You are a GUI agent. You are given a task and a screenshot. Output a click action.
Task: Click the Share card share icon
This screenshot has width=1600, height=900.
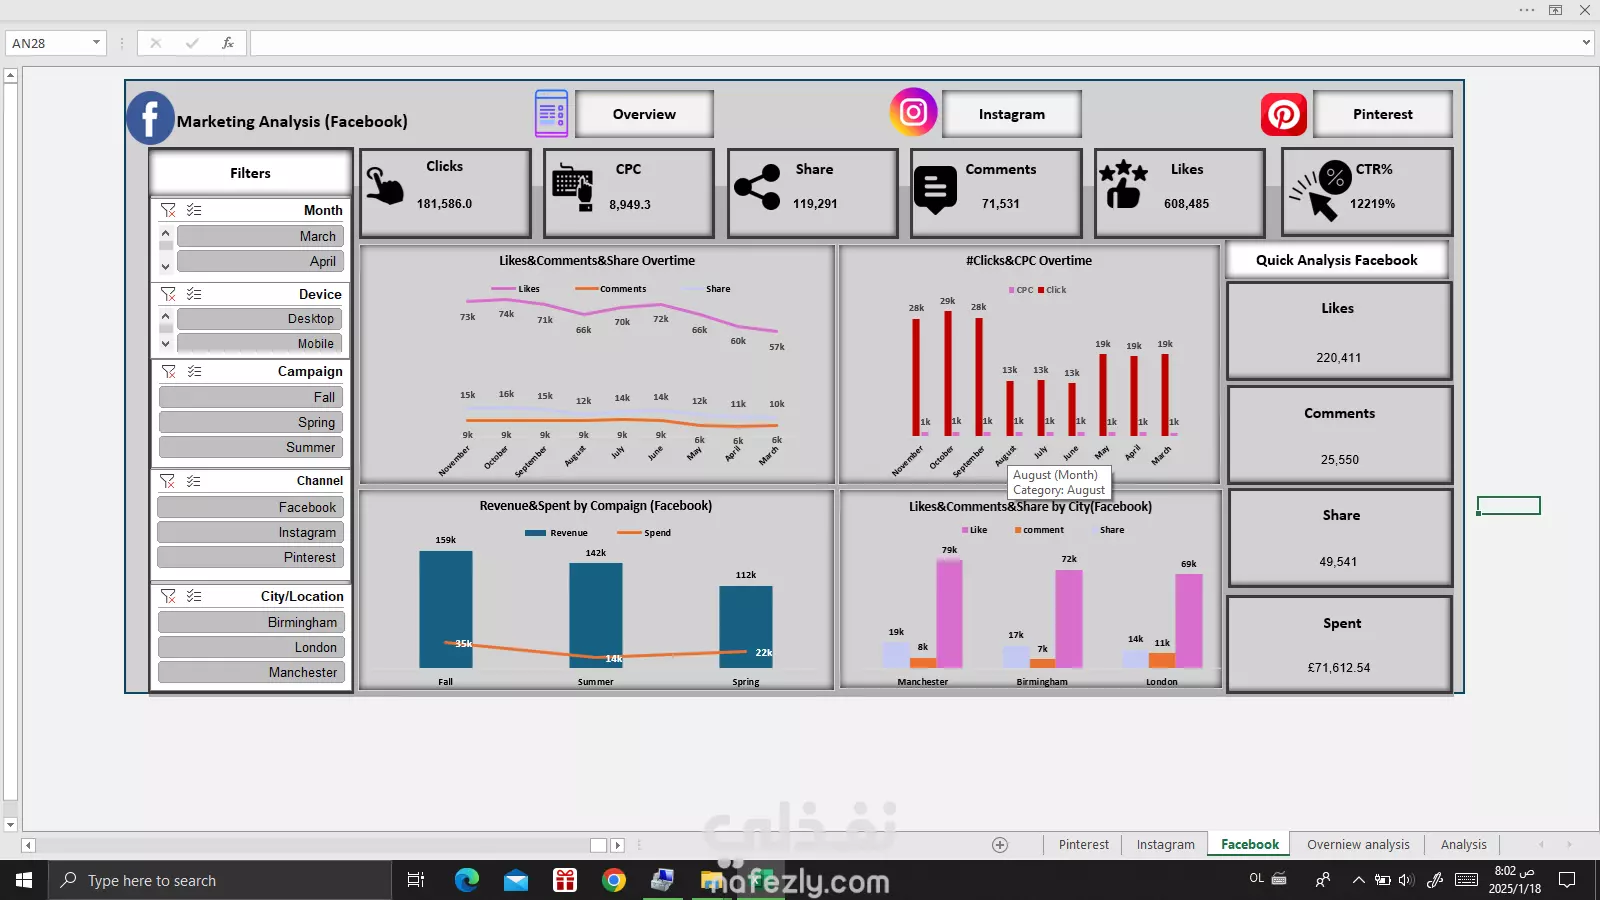[757, 187]
